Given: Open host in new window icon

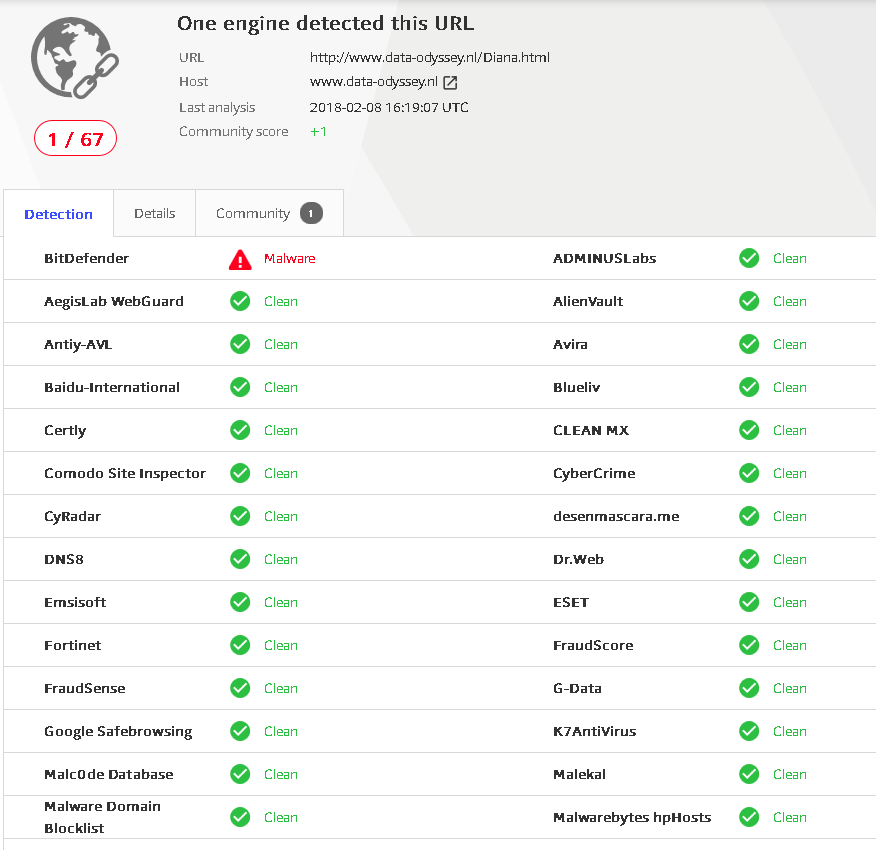Looking at the screenshot, I should 450,83.
